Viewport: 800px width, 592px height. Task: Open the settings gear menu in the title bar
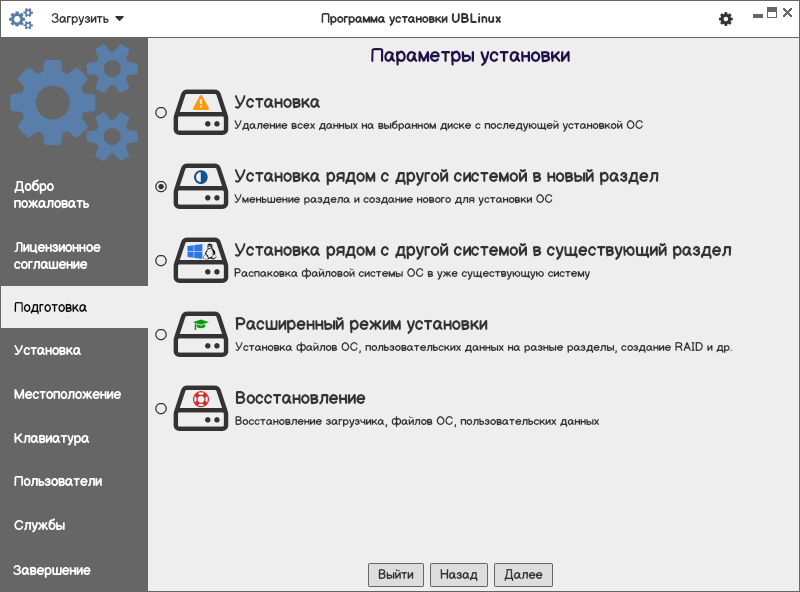pyautogui.click(x=726, y=19)
